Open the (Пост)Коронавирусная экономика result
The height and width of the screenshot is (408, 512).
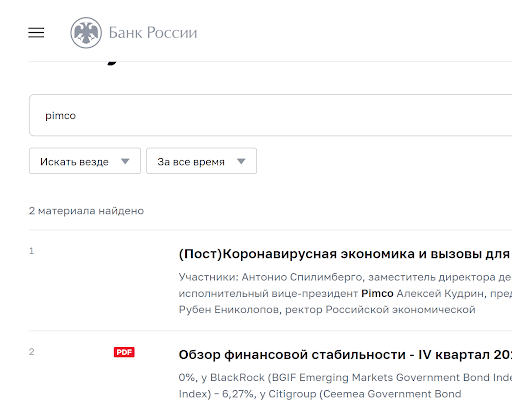coord(345,254)
